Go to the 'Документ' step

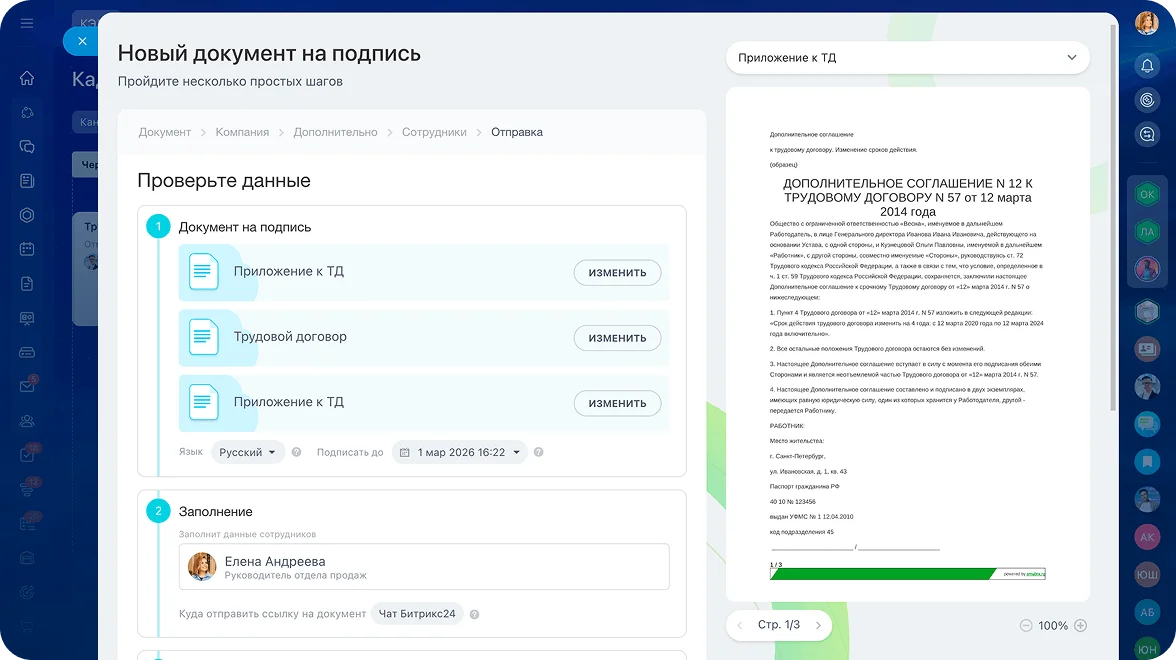click(x=164, y=132)
